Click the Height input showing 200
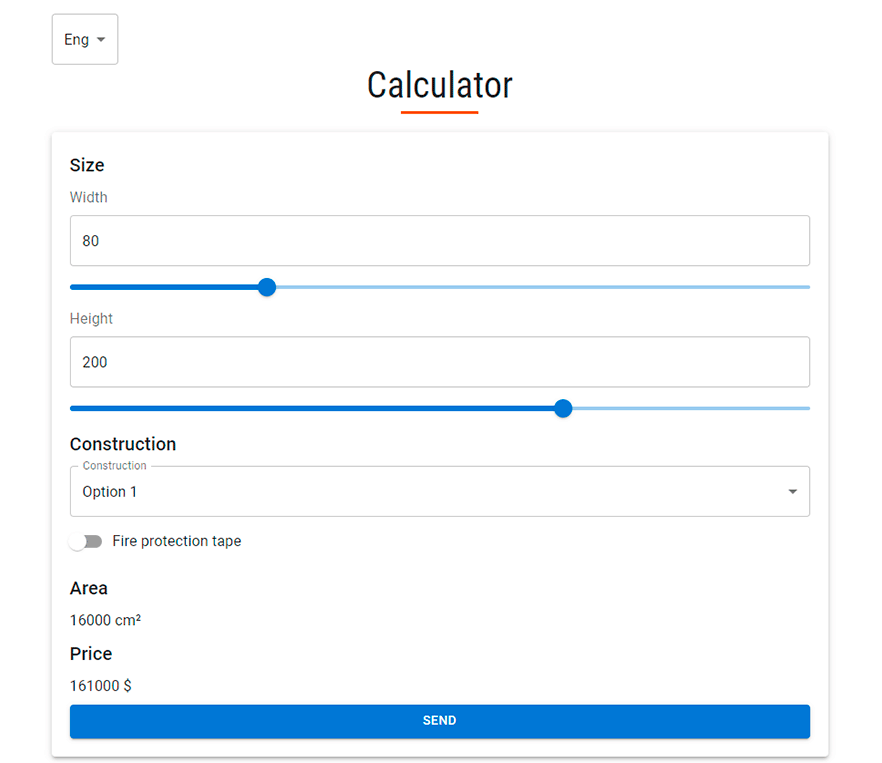The image size is (882, 763). 440,362
